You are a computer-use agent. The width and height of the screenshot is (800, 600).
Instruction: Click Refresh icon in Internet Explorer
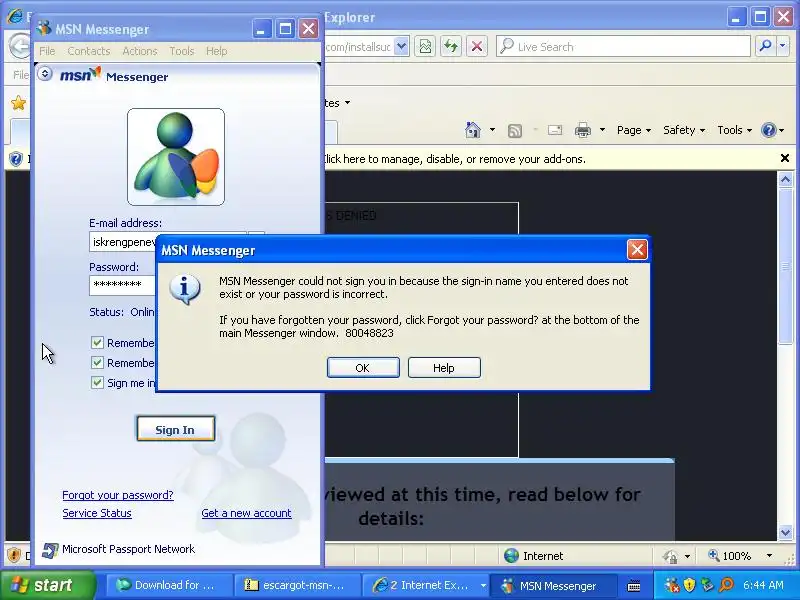451,46
